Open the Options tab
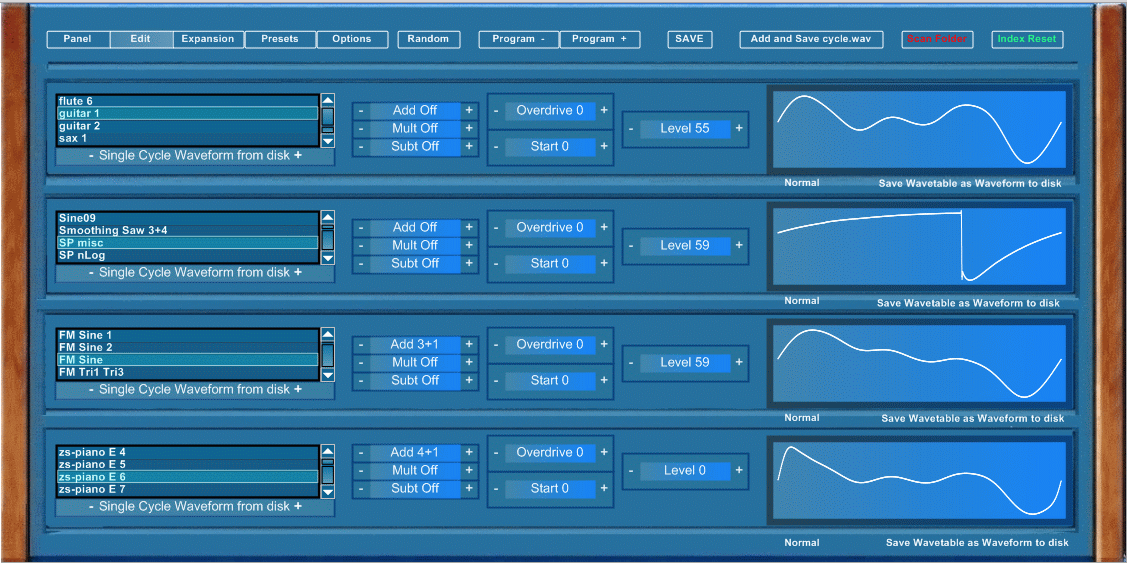The width and height of the screenshot is (1127, 563). click(351, 40)
